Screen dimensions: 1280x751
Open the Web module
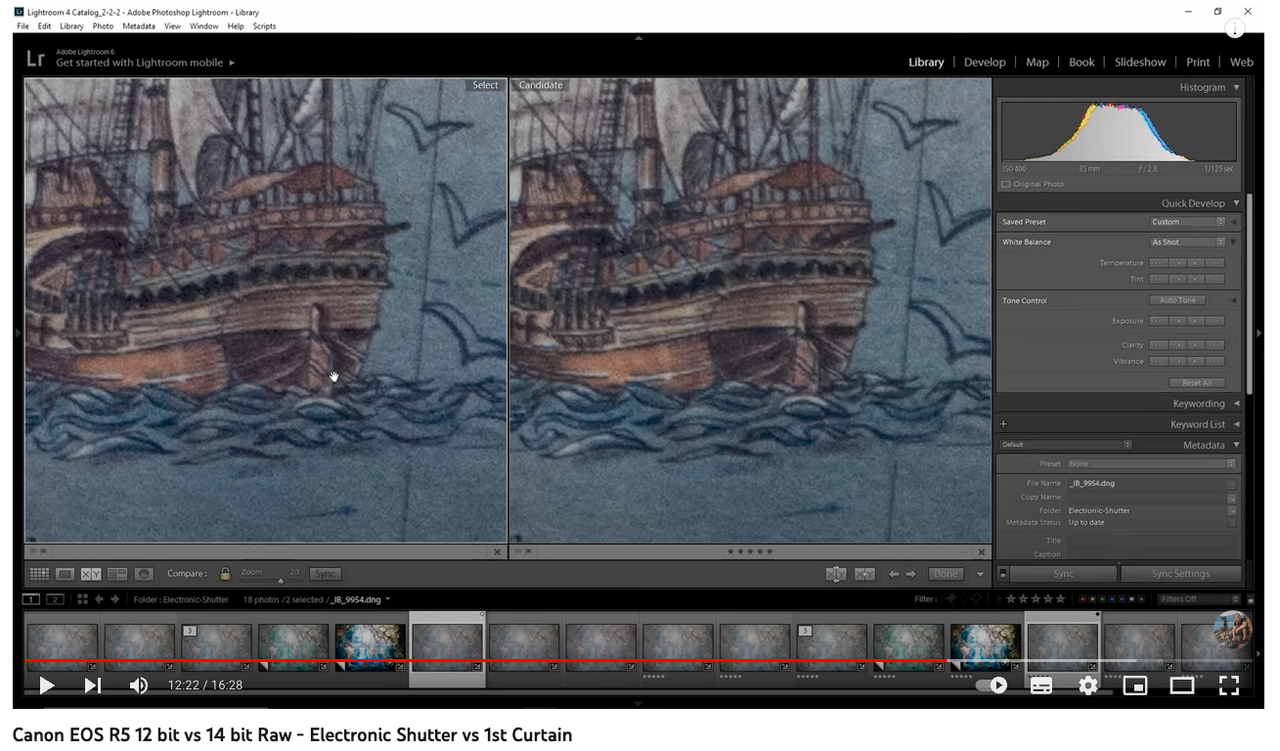click(x=1241, y=62)
